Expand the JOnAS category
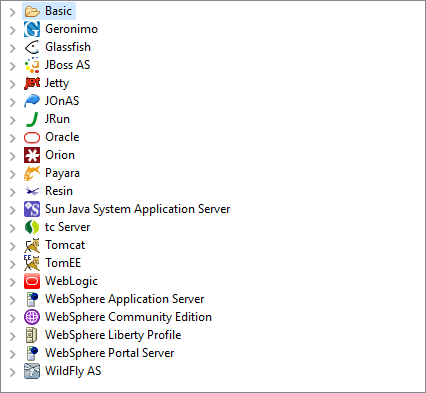Viewport: 426px width, 393px height. [x=13, y=102]
